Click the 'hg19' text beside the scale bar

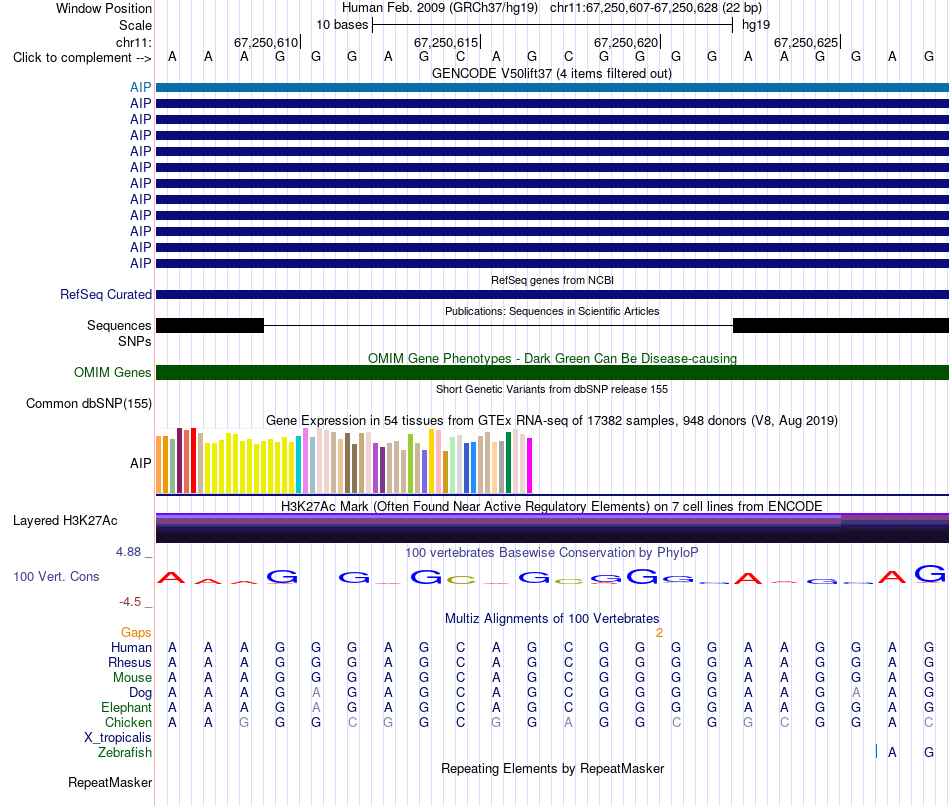coord(756,25)
